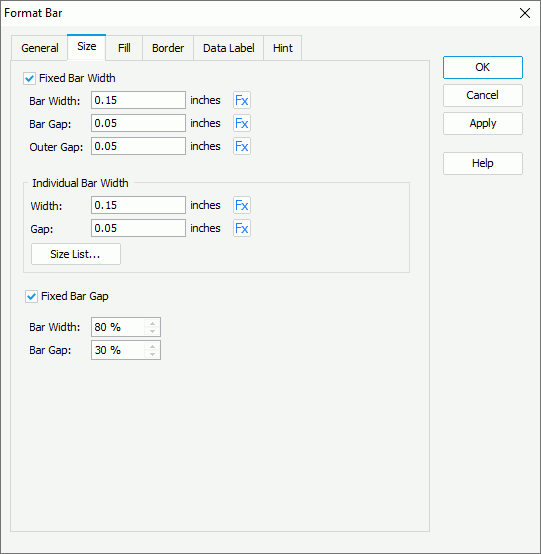Increase Bar Gap percentage with up arrow
This screenshot has width=541, height=554.
click(152, 346)
